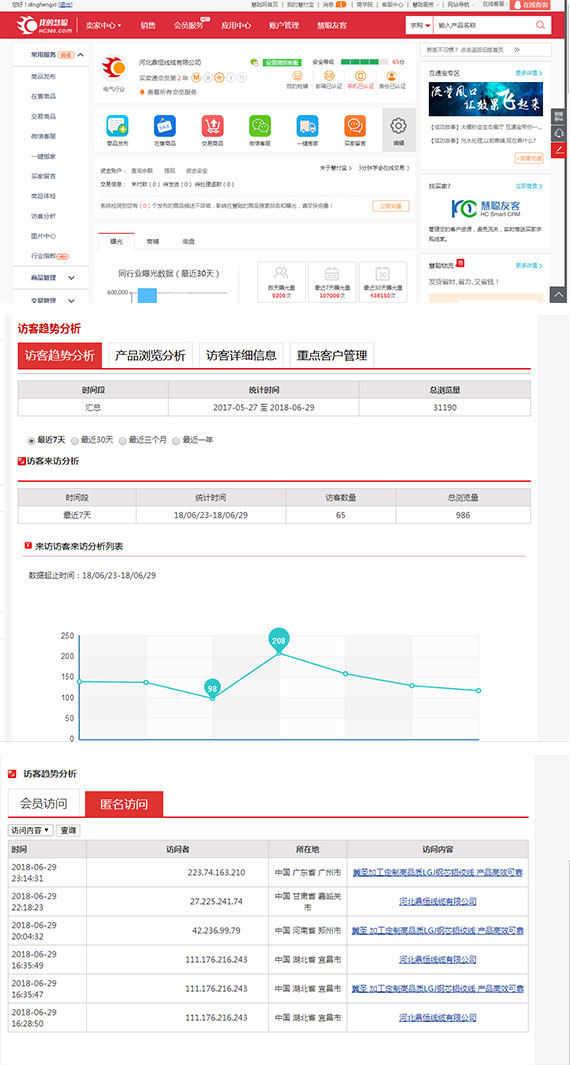The image size is (570, 1065).
Task: Click the green 微信客服 WeChat icon
Action: (x=260, y=126)
